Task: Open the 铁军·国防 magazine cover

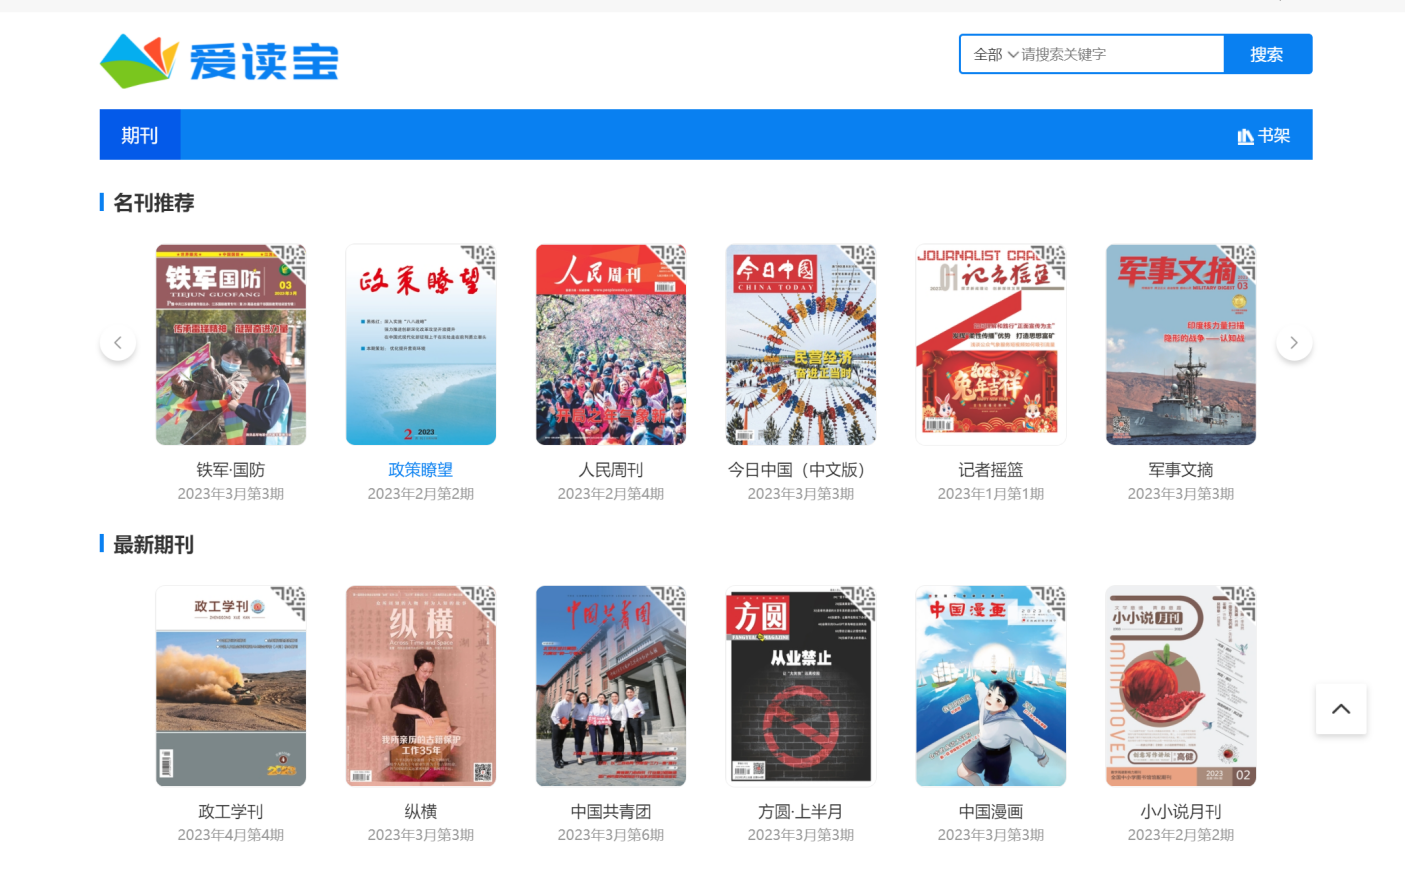Action: click(x=231, y=344)
